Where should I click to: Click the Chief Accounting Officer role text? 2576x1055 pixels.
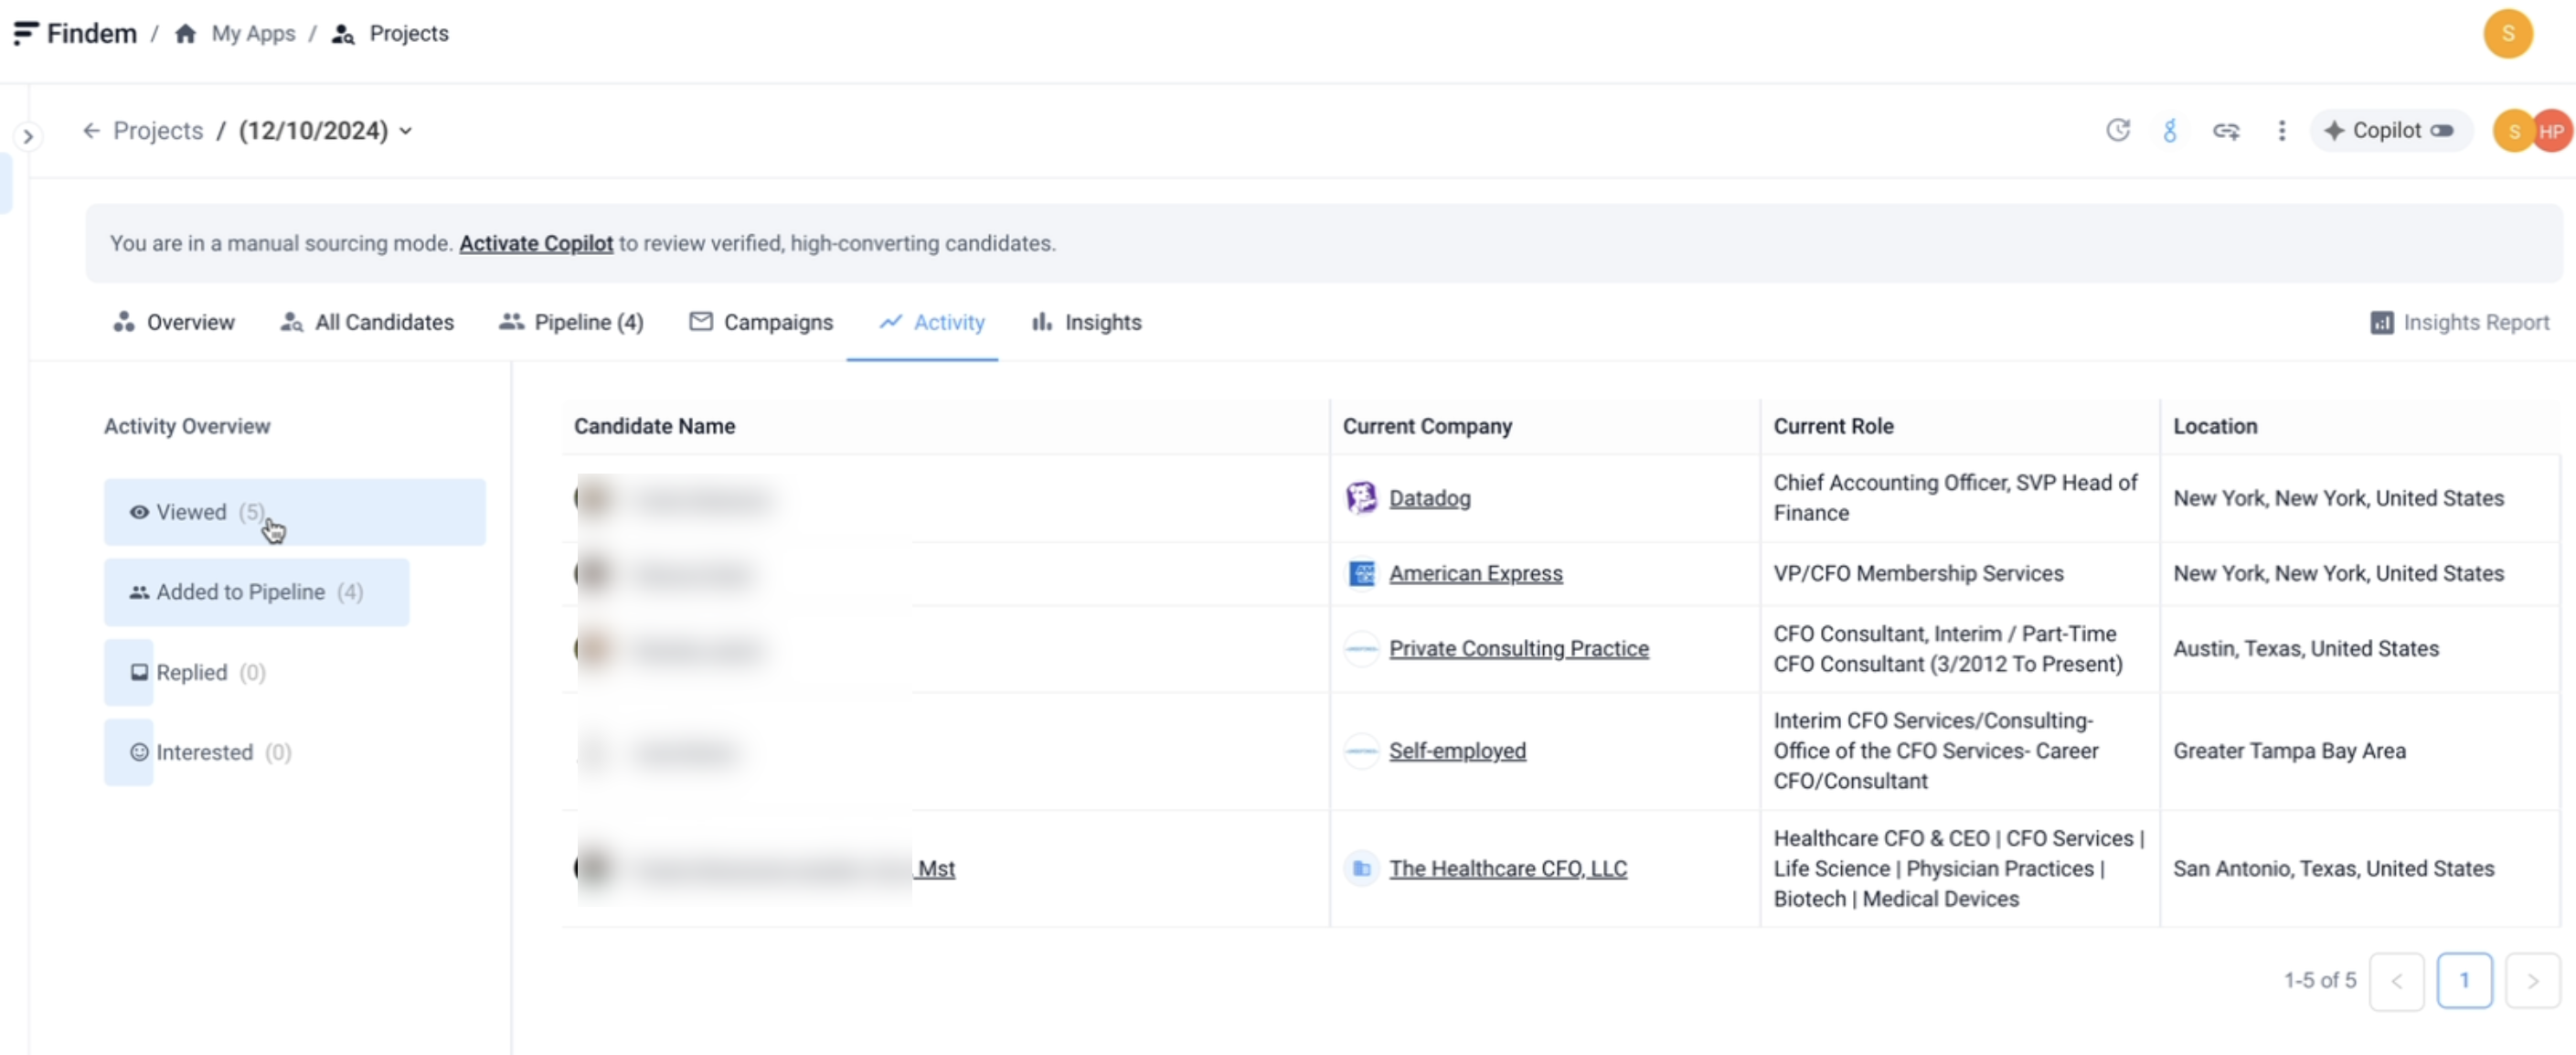pos(1955,498)
